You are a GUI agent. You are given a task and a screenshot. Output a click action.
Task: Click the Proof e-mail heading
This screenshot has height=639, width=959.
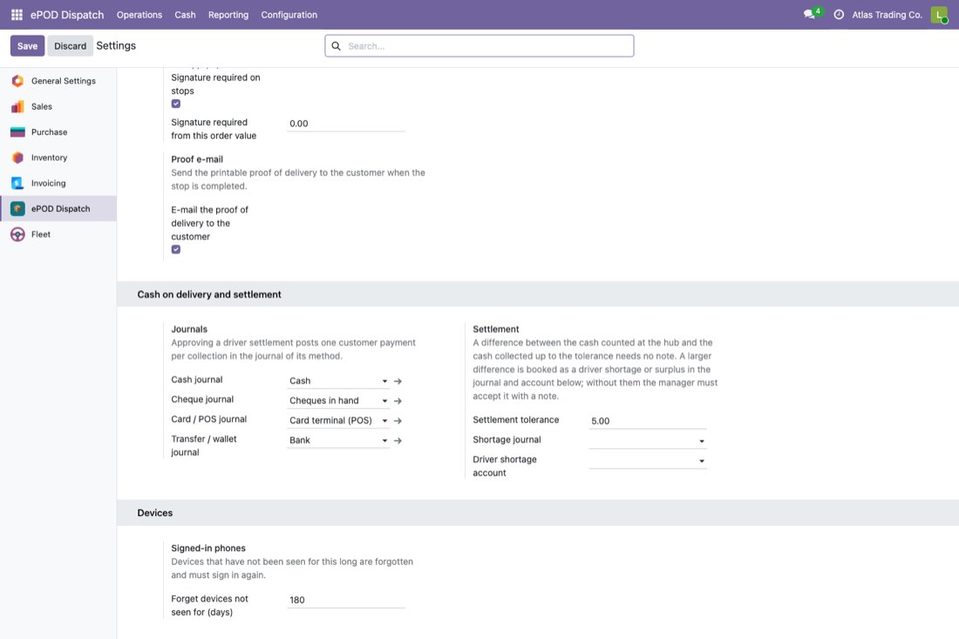[x=197, y=159]
